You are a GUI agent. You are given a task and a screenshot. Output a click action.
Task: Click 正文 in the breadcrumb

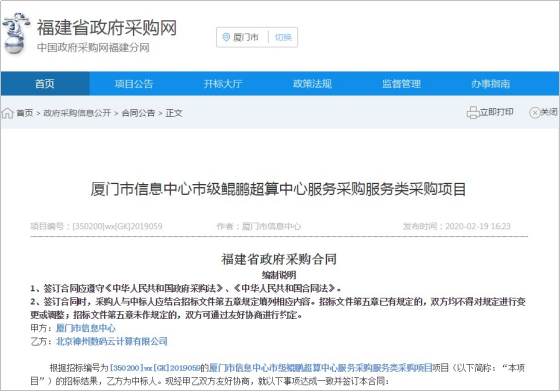174,113
